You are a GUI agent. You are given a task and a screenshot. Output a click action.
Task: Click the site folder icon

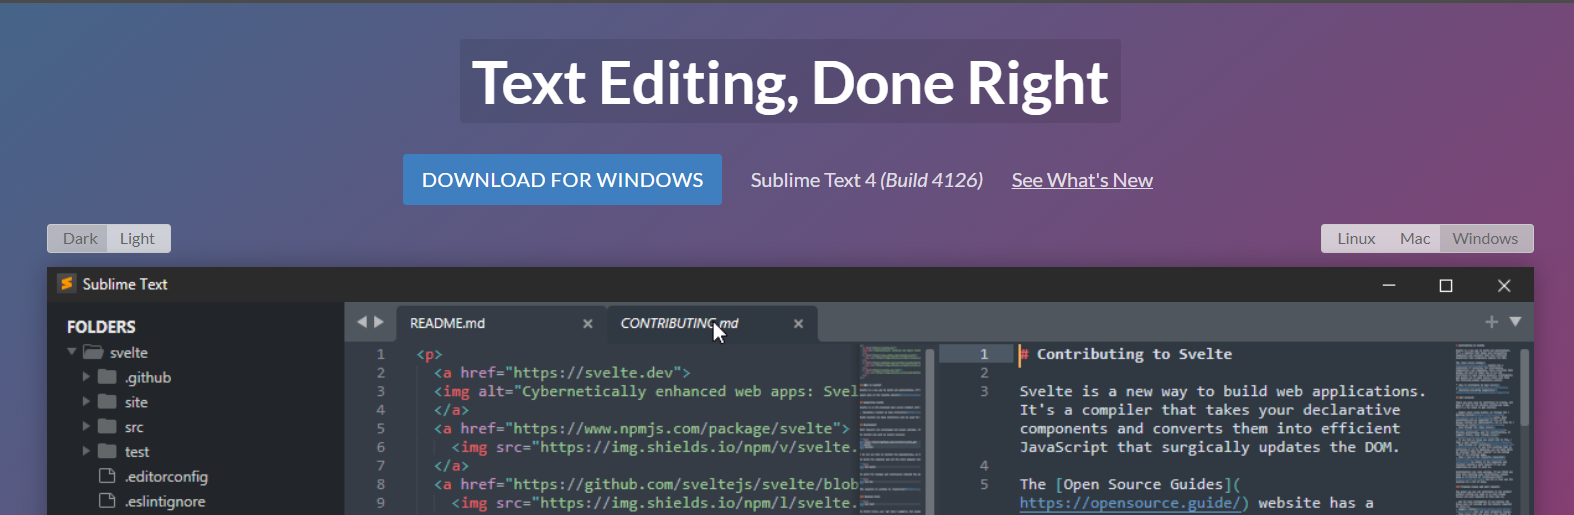107,402
